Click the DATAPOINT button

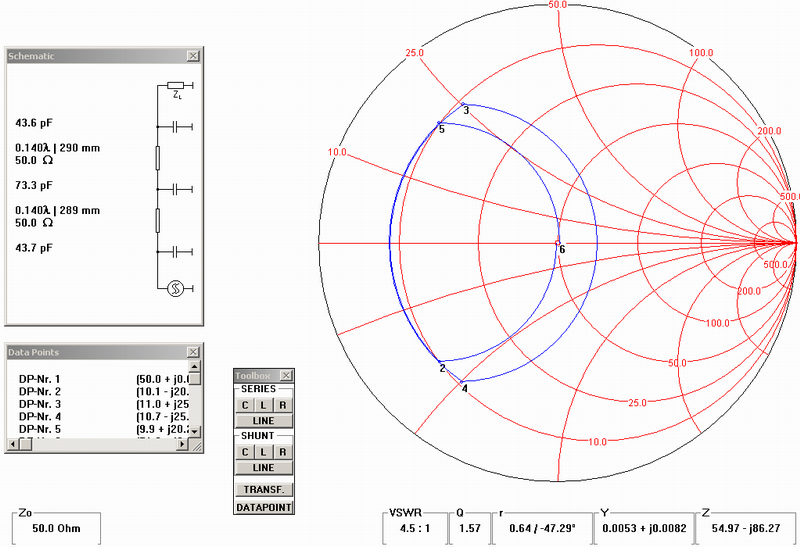tap(264, 508)
